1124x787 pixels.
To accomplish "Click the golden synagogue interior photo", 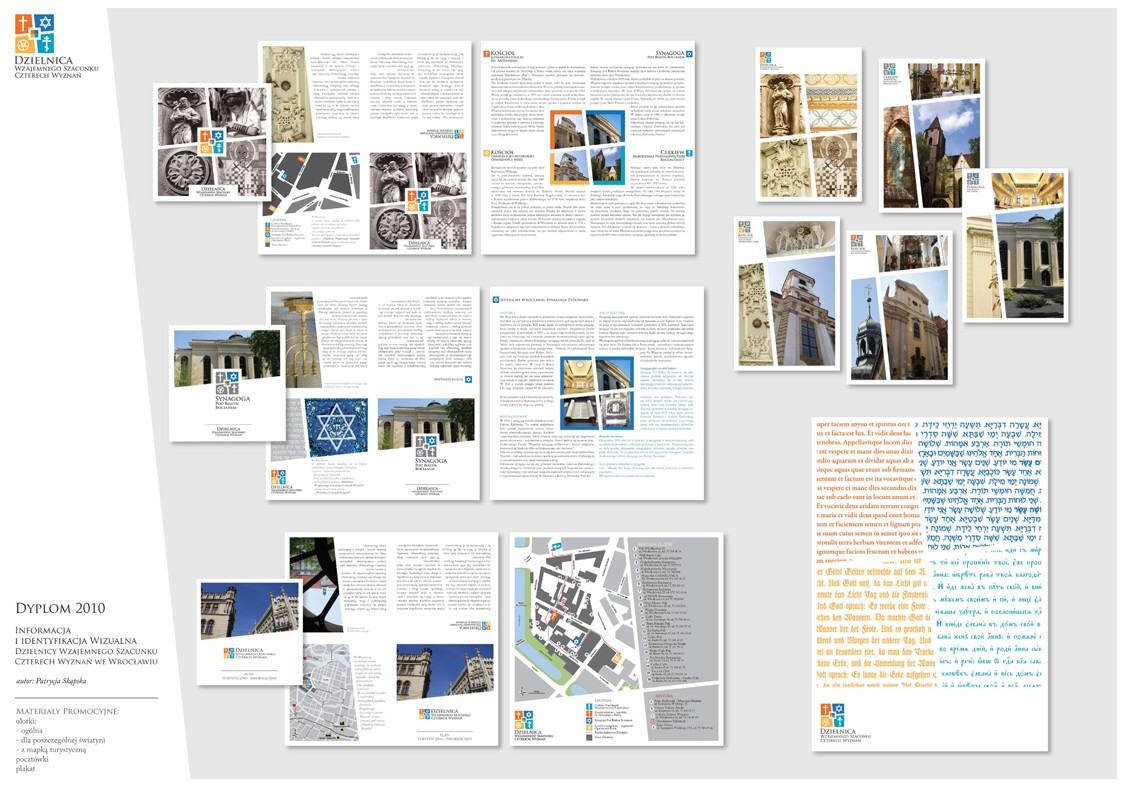I will [578, 376].
